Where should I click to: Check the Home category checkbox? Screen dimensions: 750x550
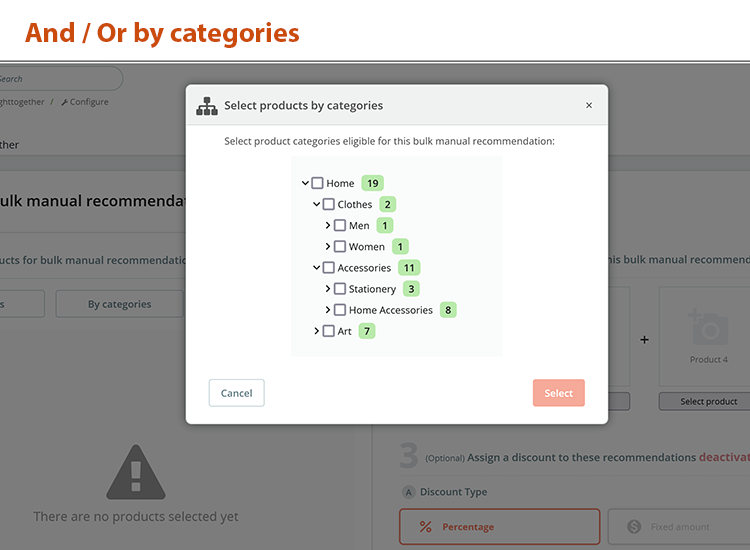point(317,183)
